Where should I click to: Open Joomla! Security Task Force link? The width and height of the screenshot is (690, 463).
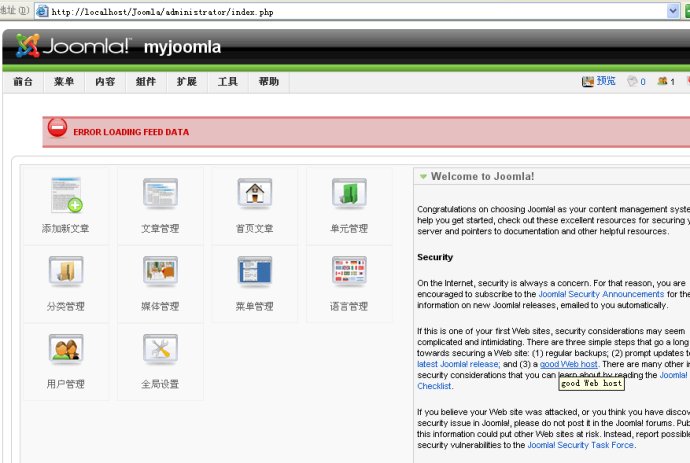tap(580, 445)
